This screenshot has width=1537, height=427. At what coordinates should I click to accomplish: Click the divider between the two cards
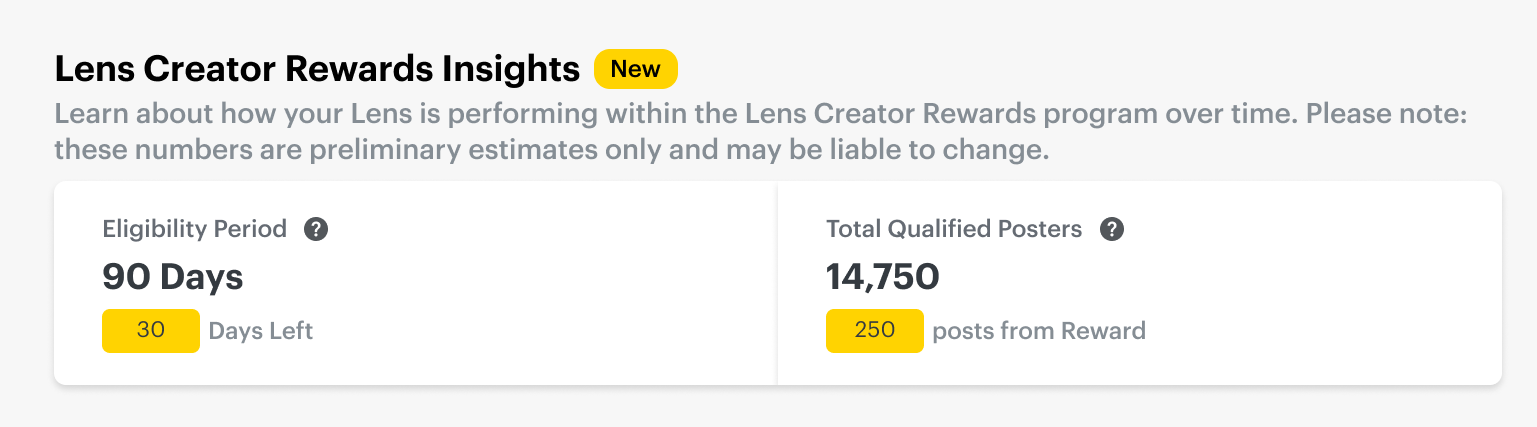click(x=777, y=283)
